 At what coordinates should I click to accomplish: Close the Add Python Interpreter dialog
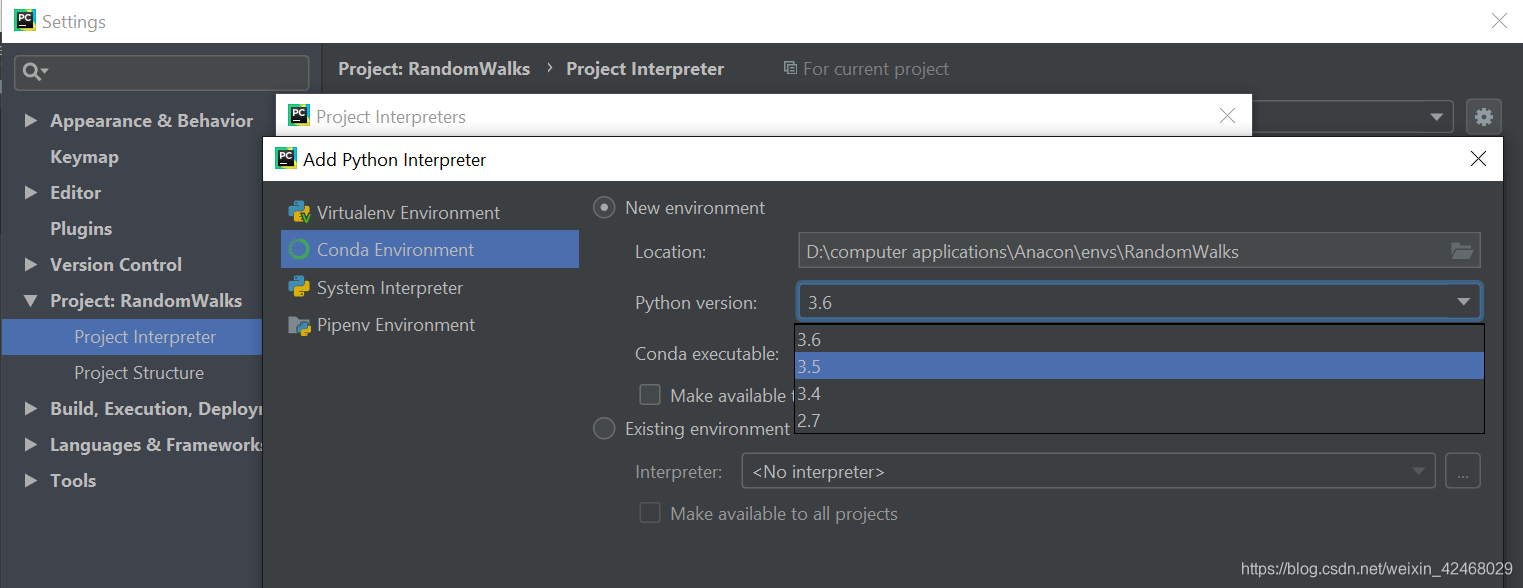coord(1479,159)
